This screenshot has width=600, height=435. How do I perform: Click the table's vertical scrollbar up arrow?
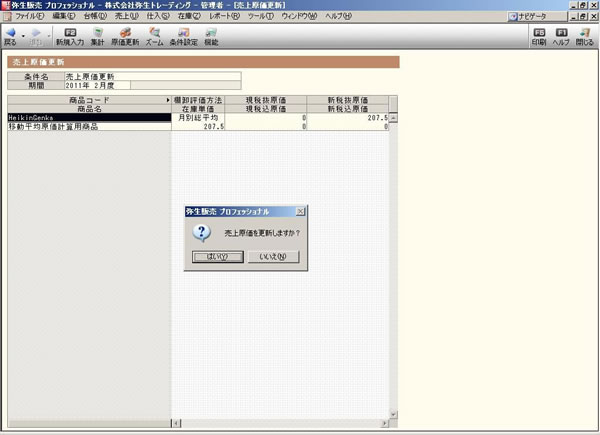(x=393, y=117)
